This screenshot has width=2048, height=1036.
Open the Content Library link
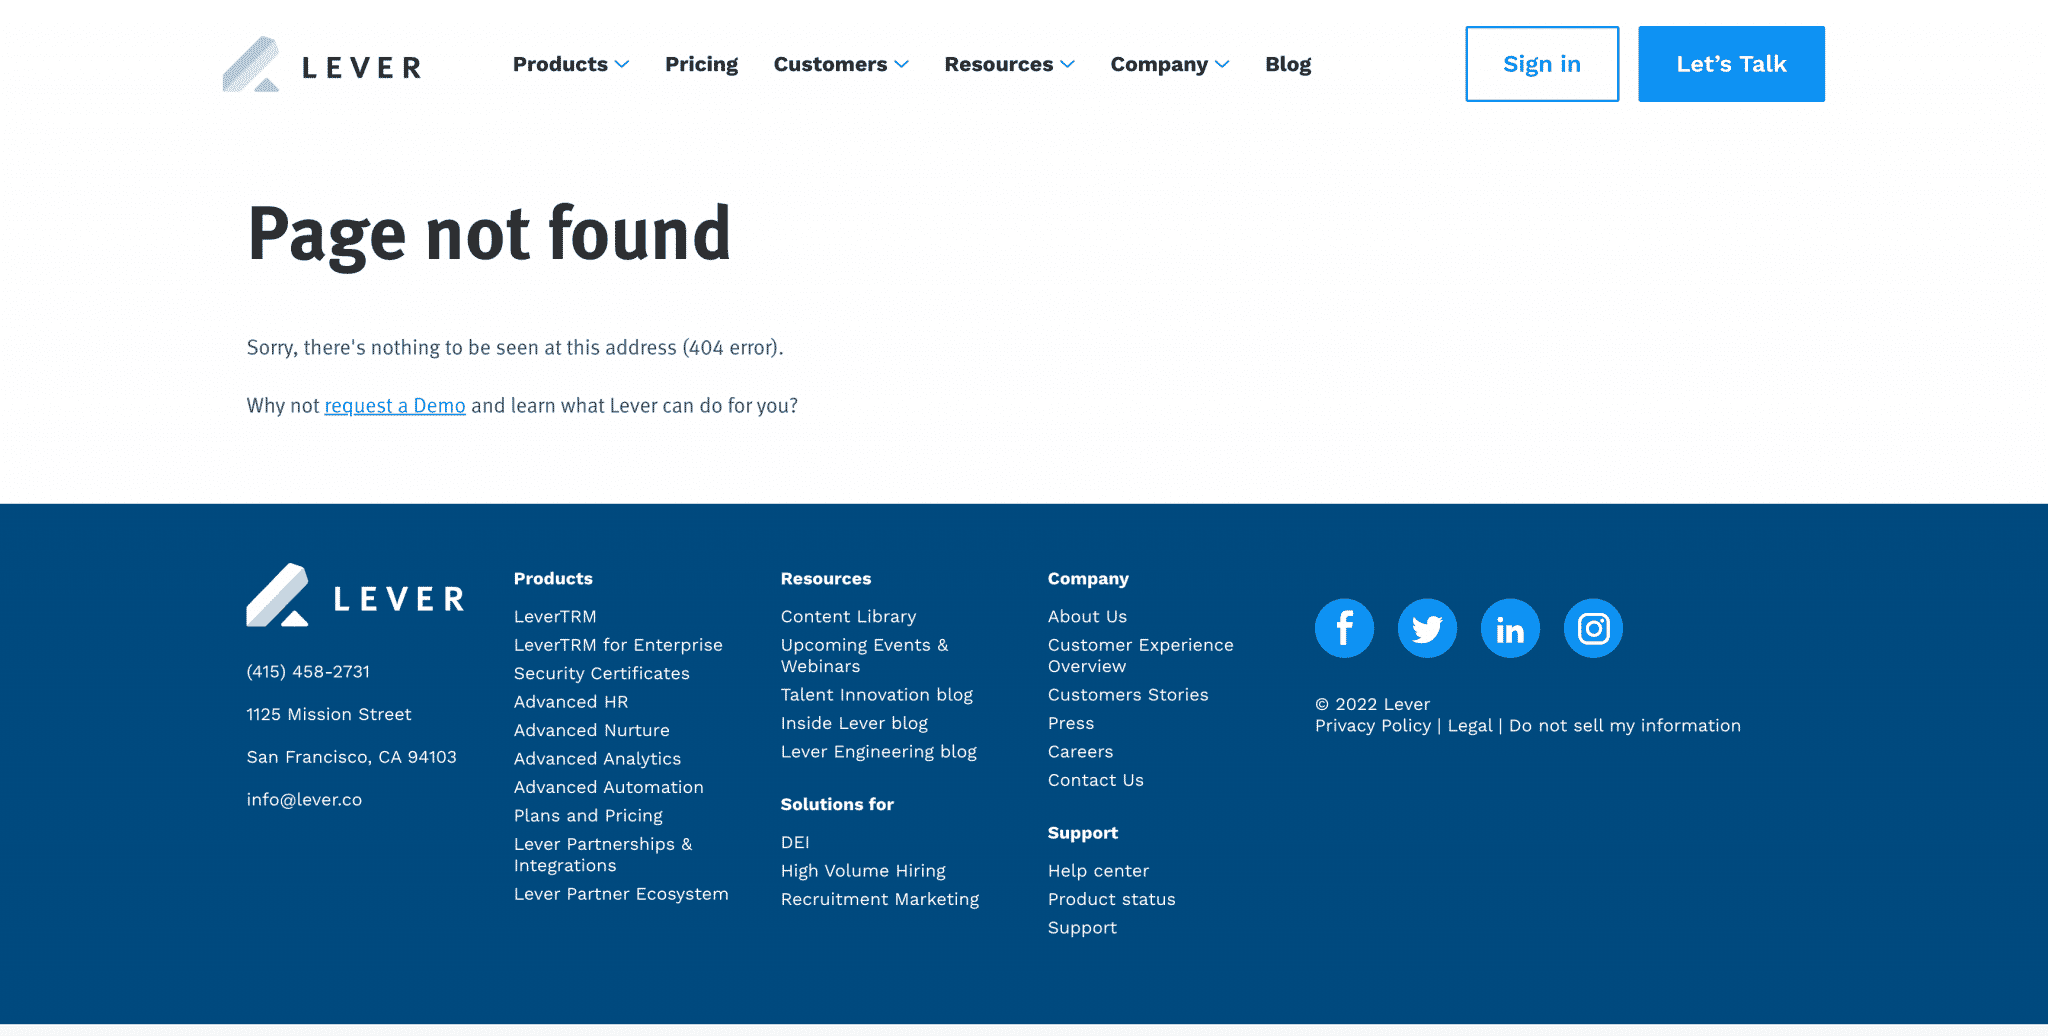tap(848, 616)
